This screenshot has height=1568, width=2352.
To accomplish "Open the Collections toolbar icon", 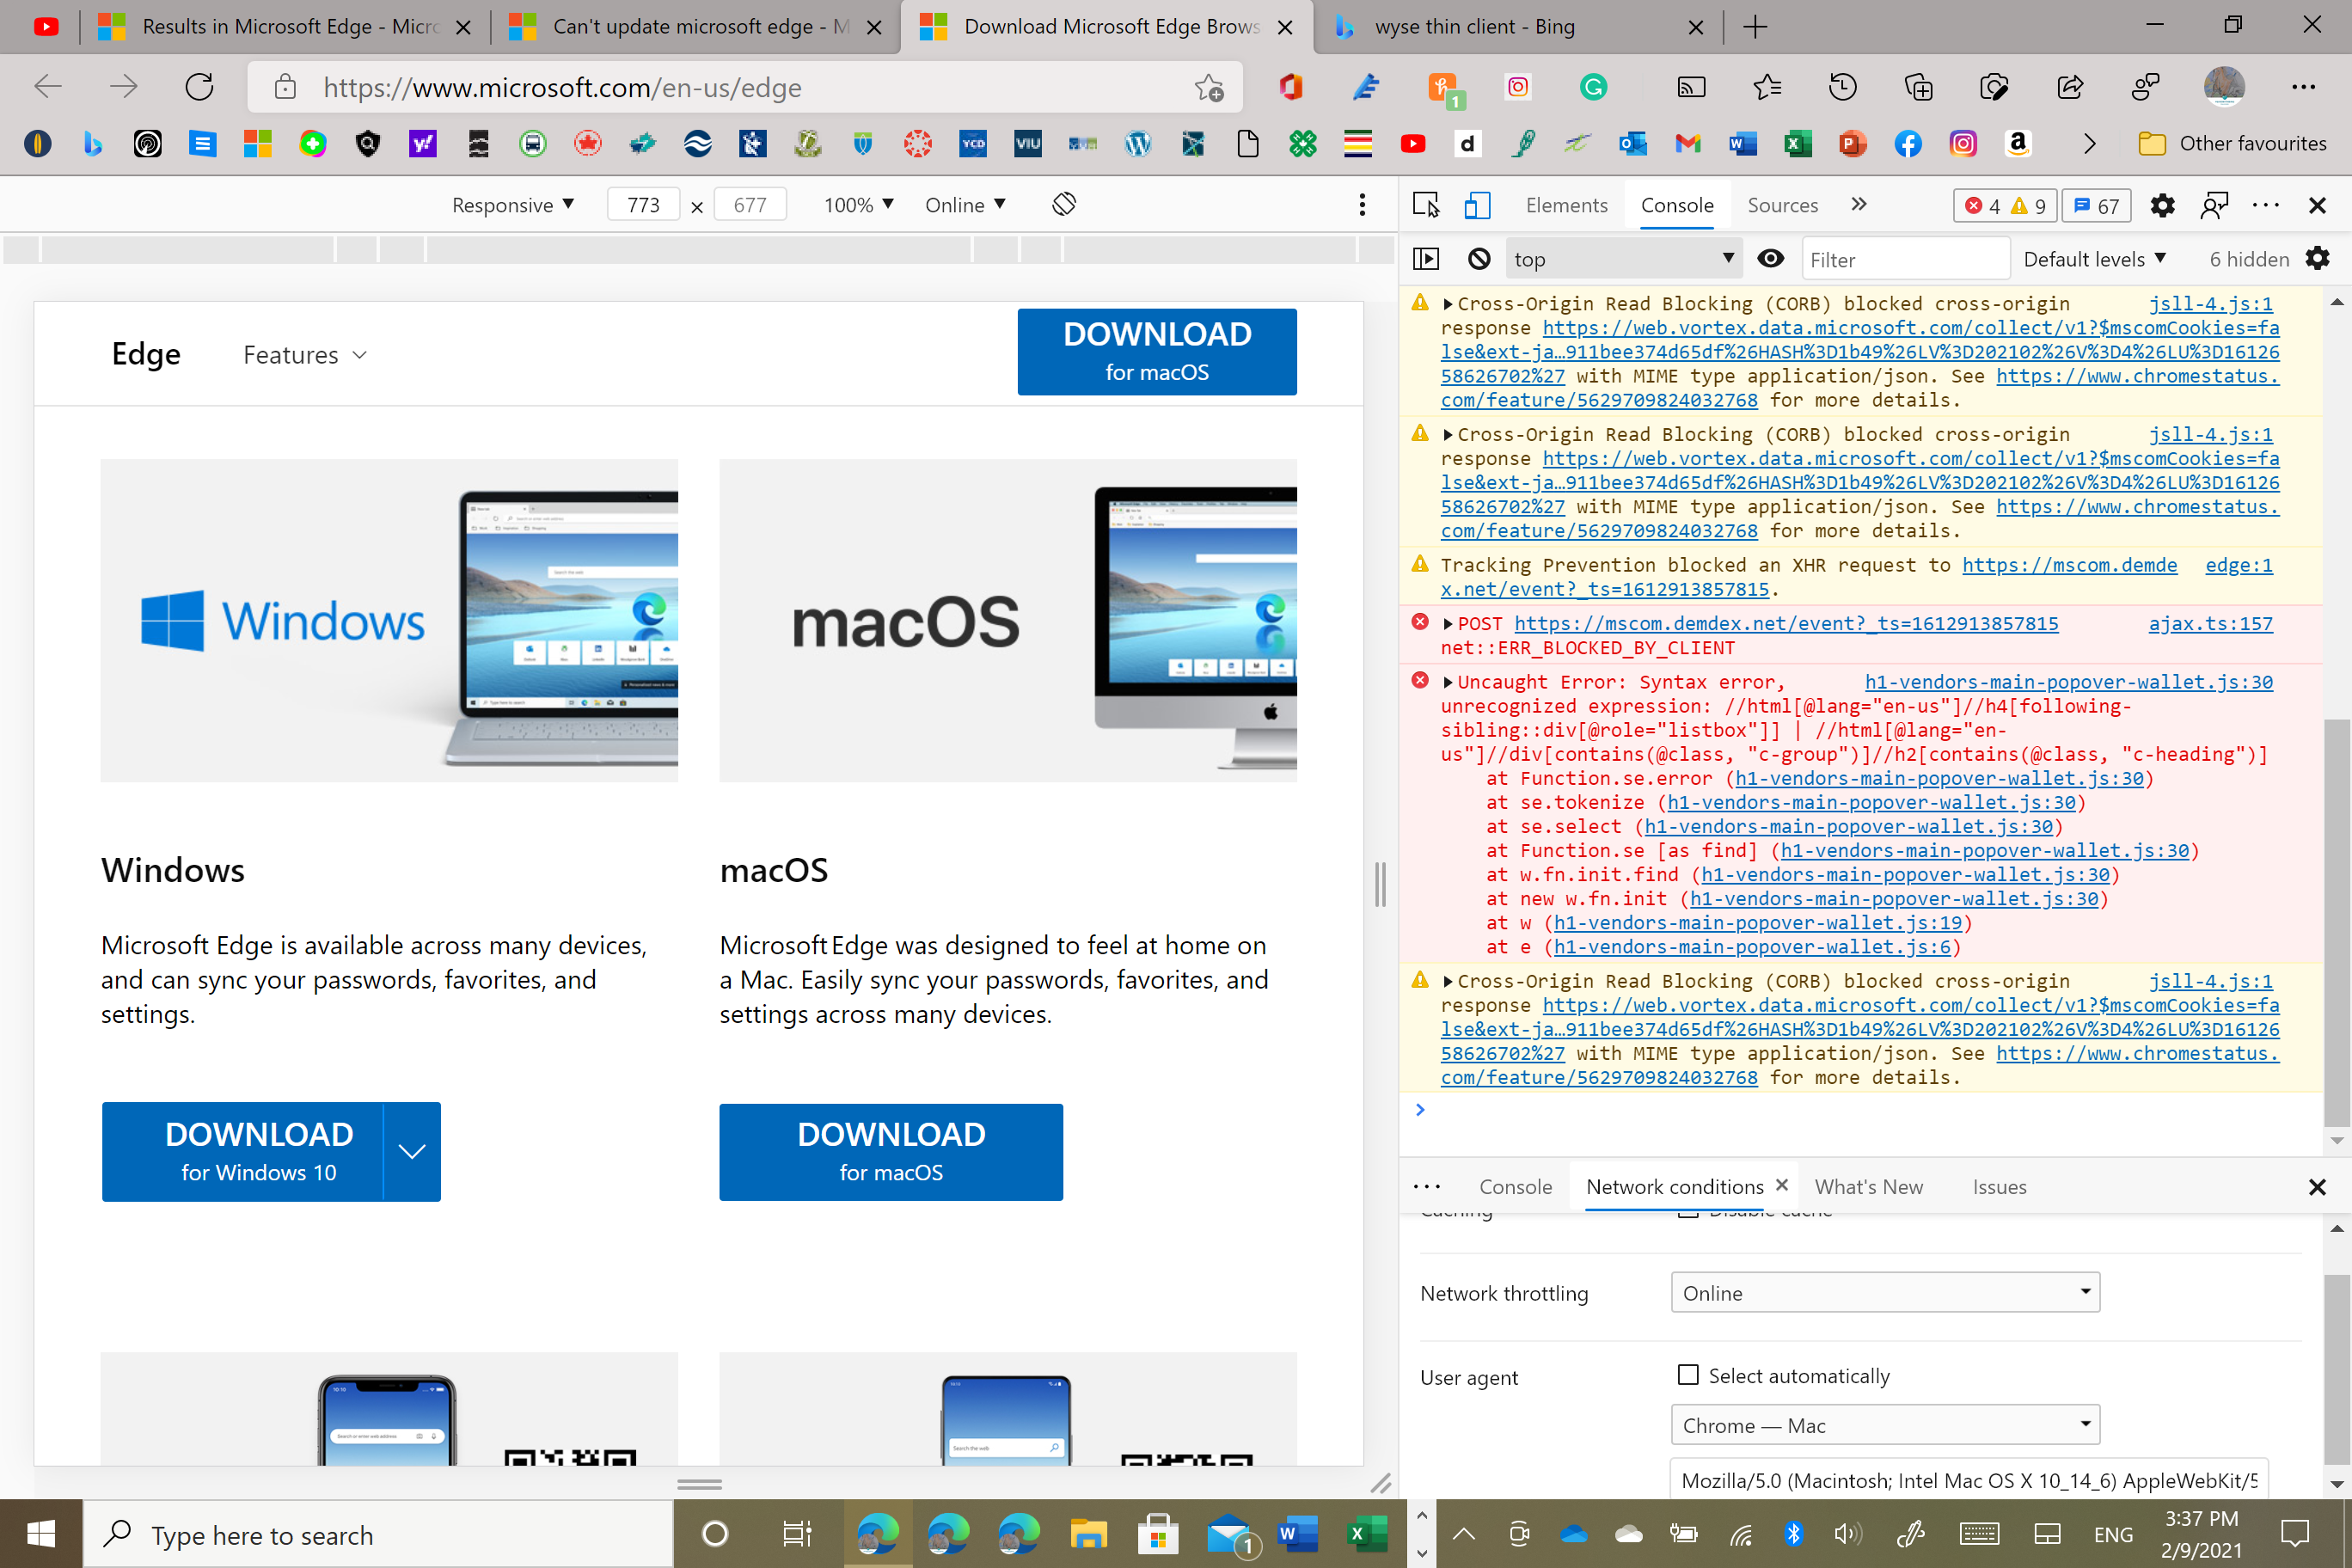I will (x=1918, y=87).
